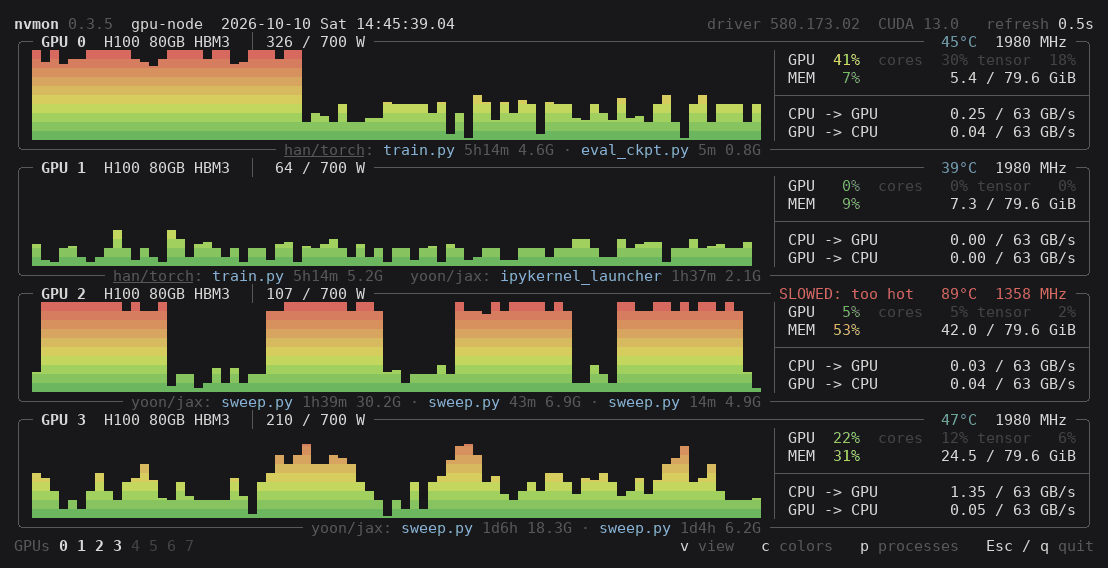Viewport: 1108px width, 568px height.
Task: Click MEM 31% value for GPU 3
Action: (x=846, y=456)
